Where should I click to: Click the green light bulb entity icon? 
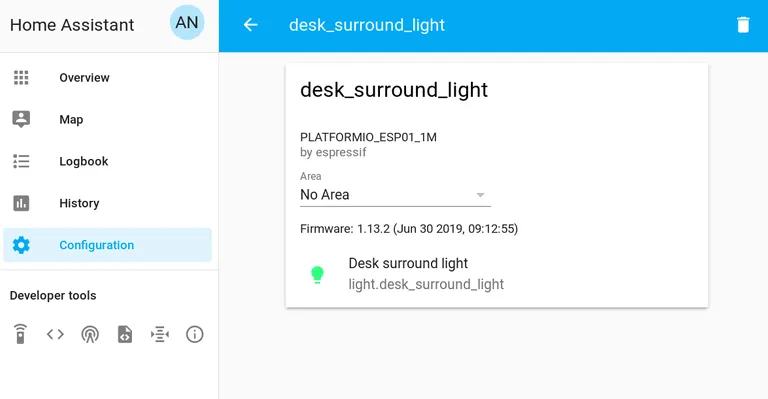tap(317, 275)
